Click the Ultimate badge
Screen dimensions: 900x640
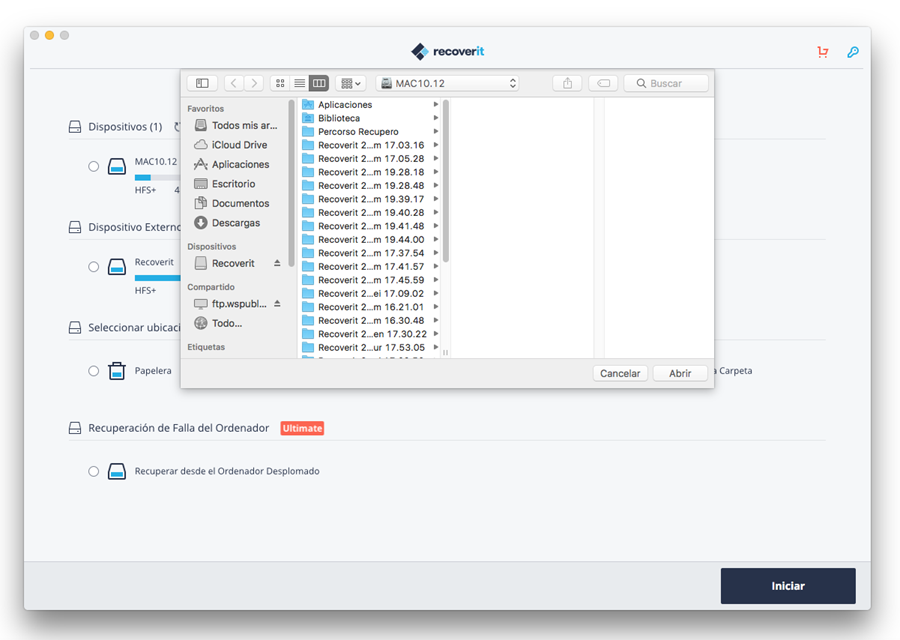click(302, 428)
